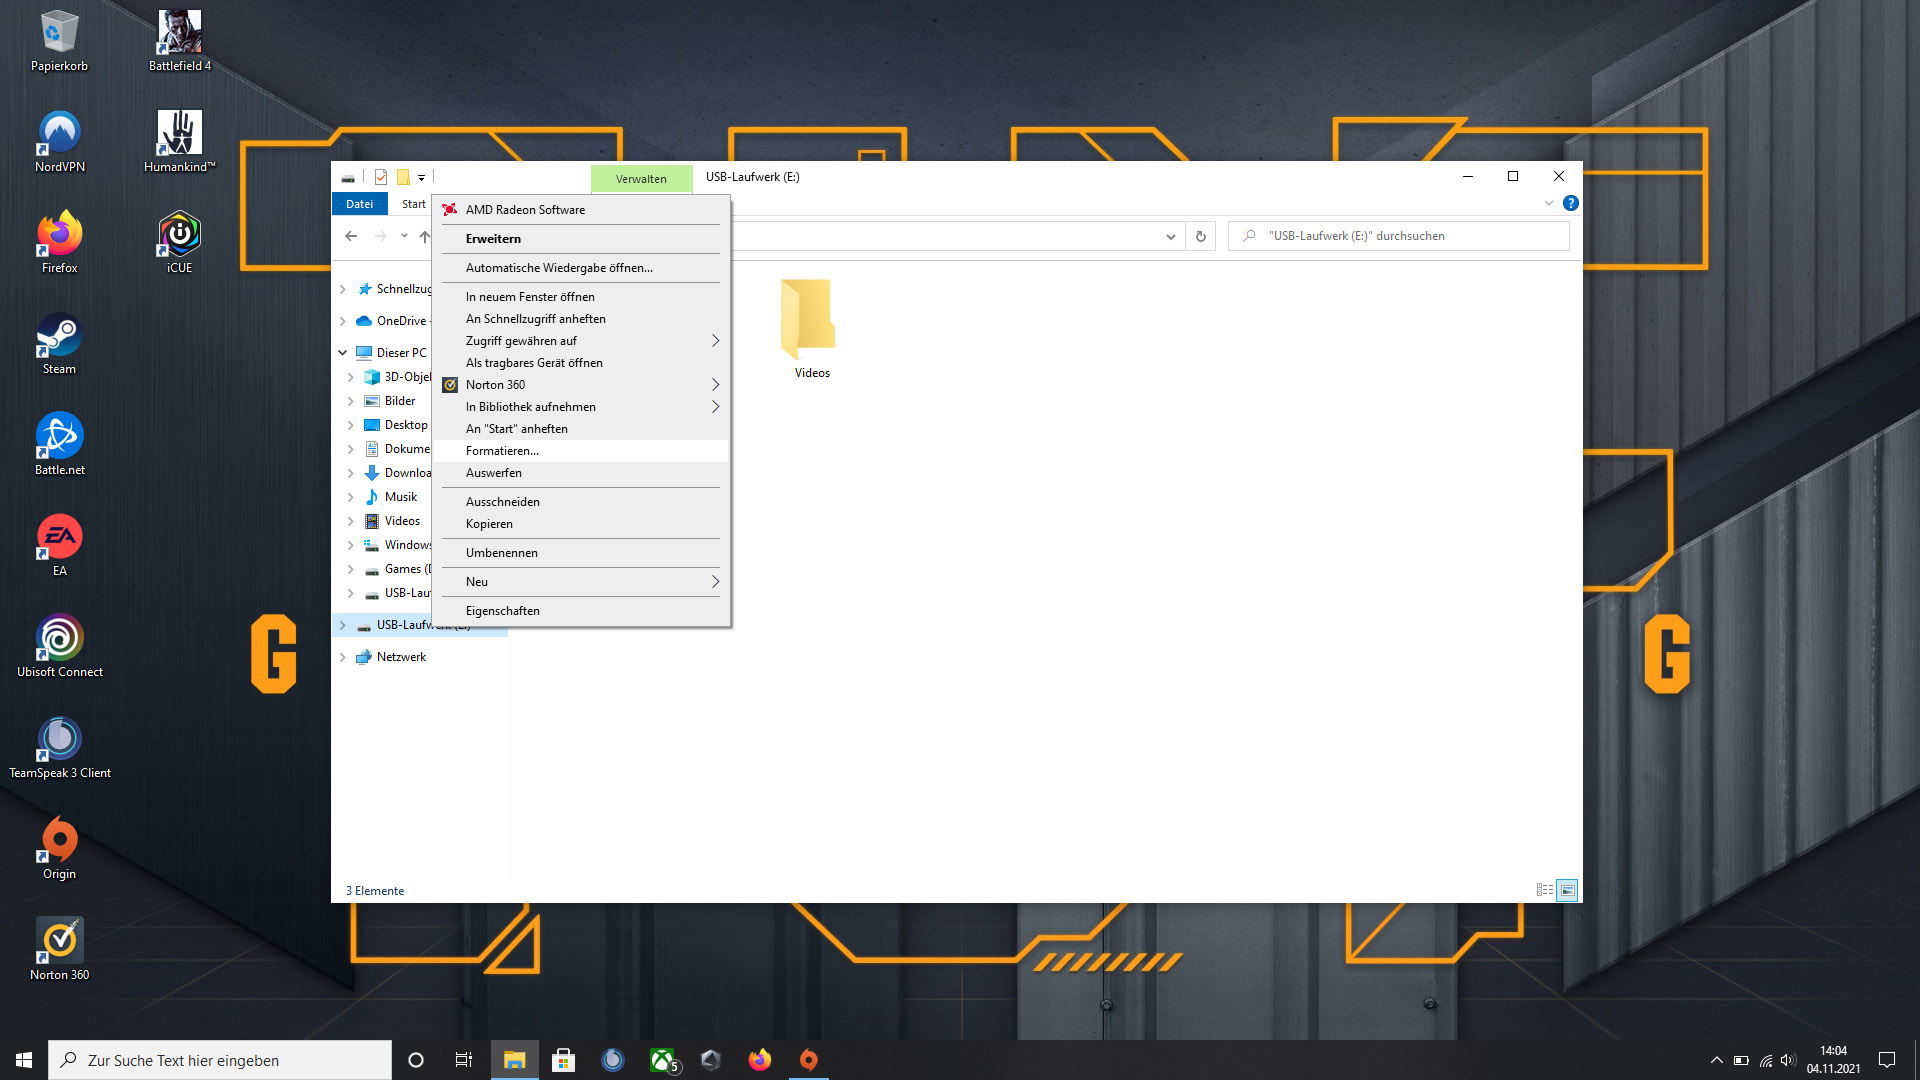The height and width of the screenshot is (1080, 1920).
Task: Expand the Netzwerk tree node
Action: (x=343, y=657)
